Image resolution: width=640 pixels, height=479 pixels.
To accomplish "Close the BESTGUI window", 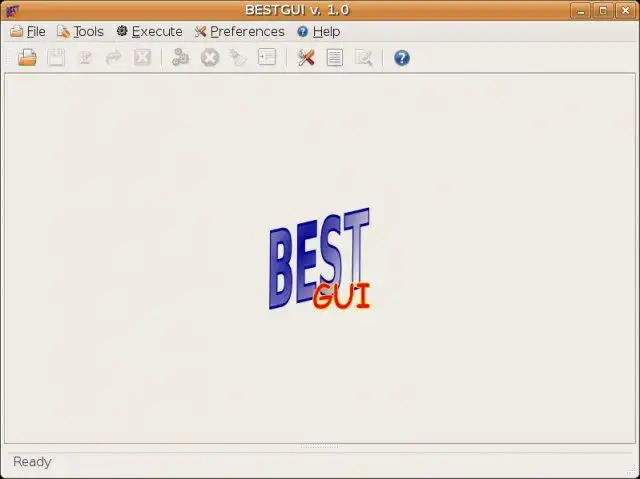I will coord(625,11).
